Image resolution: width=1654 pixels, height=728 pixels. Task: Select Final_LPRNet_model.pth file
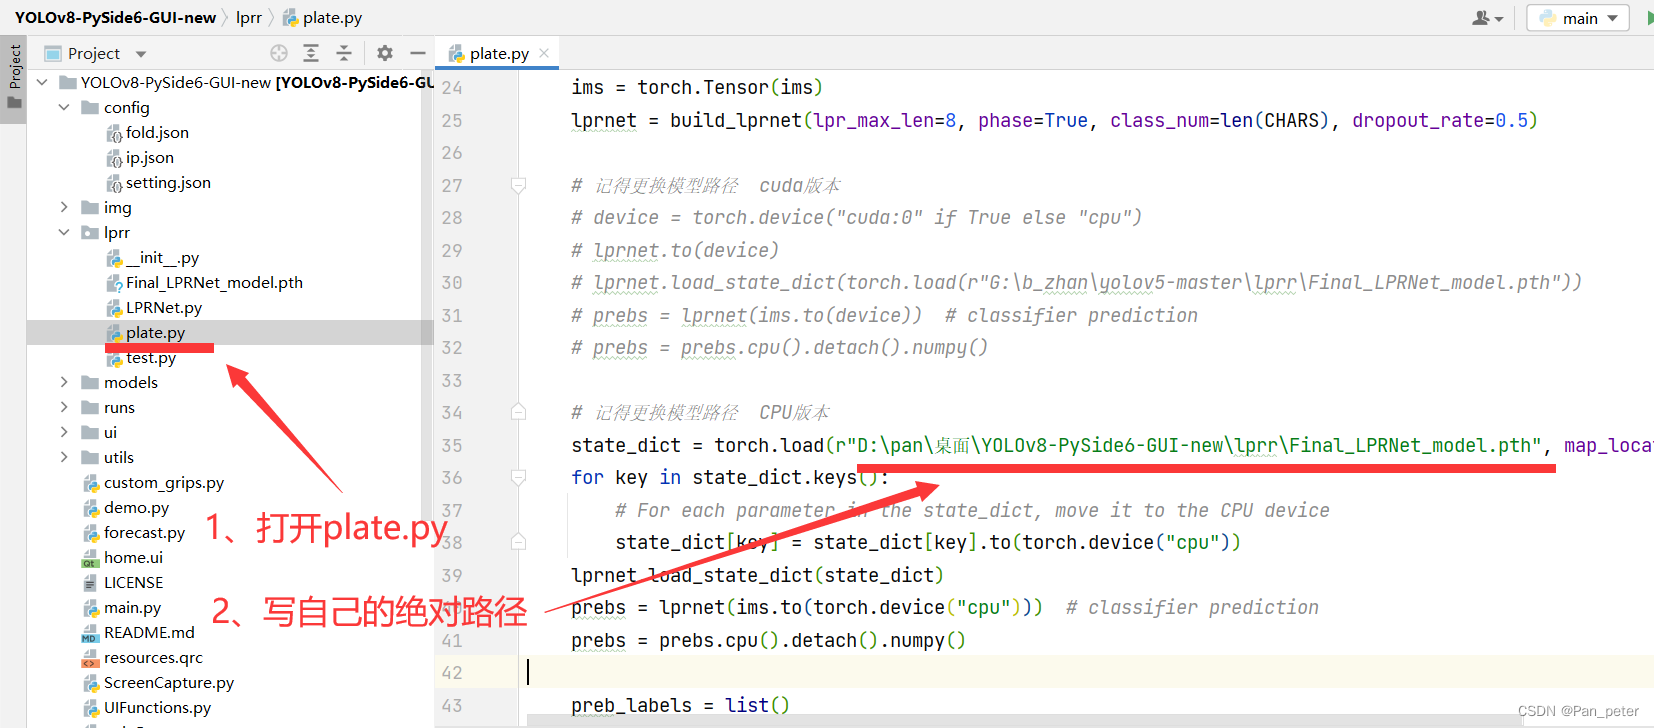click(214, 282)
